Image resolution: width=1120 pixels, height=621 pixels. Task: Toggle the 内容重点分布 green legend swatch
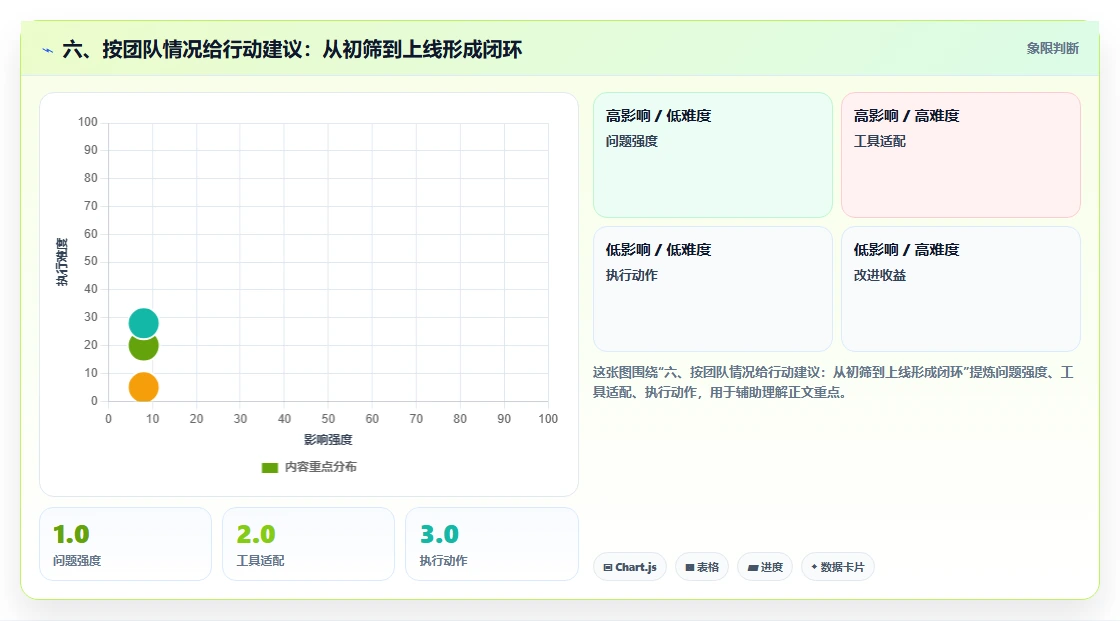[x=269, y=467]
